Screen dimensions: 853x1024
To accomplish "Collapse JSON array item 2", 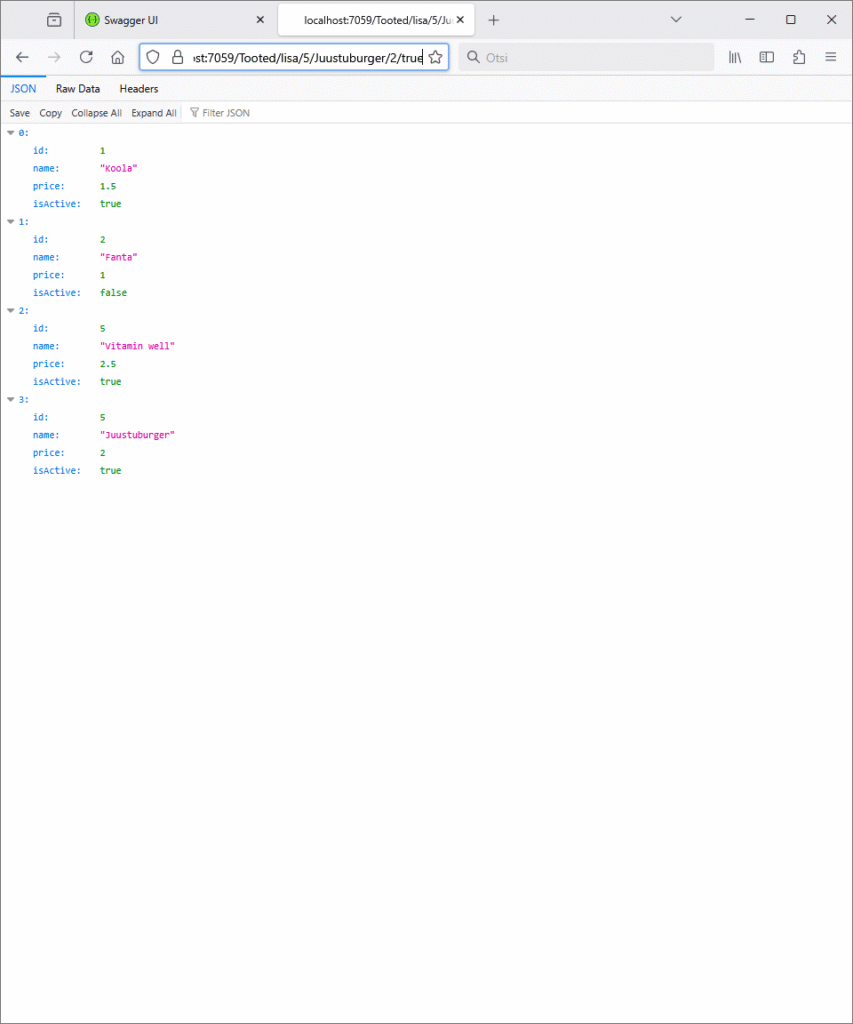I will tap(11, 311).
